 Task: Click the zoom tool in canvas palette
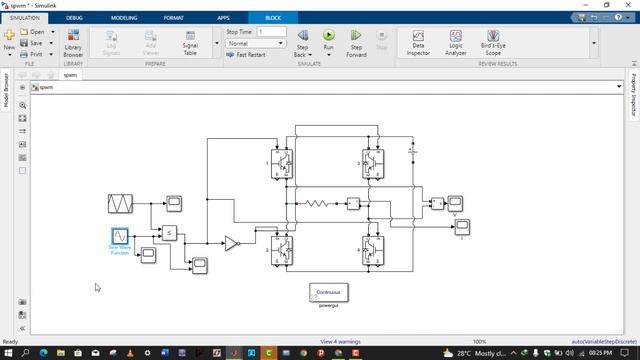pyautogui.click(x=22, y=105)
